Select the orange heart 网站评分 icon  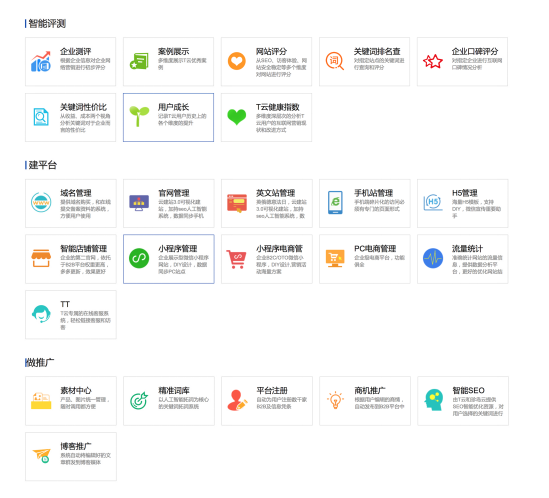pos(237,61)
